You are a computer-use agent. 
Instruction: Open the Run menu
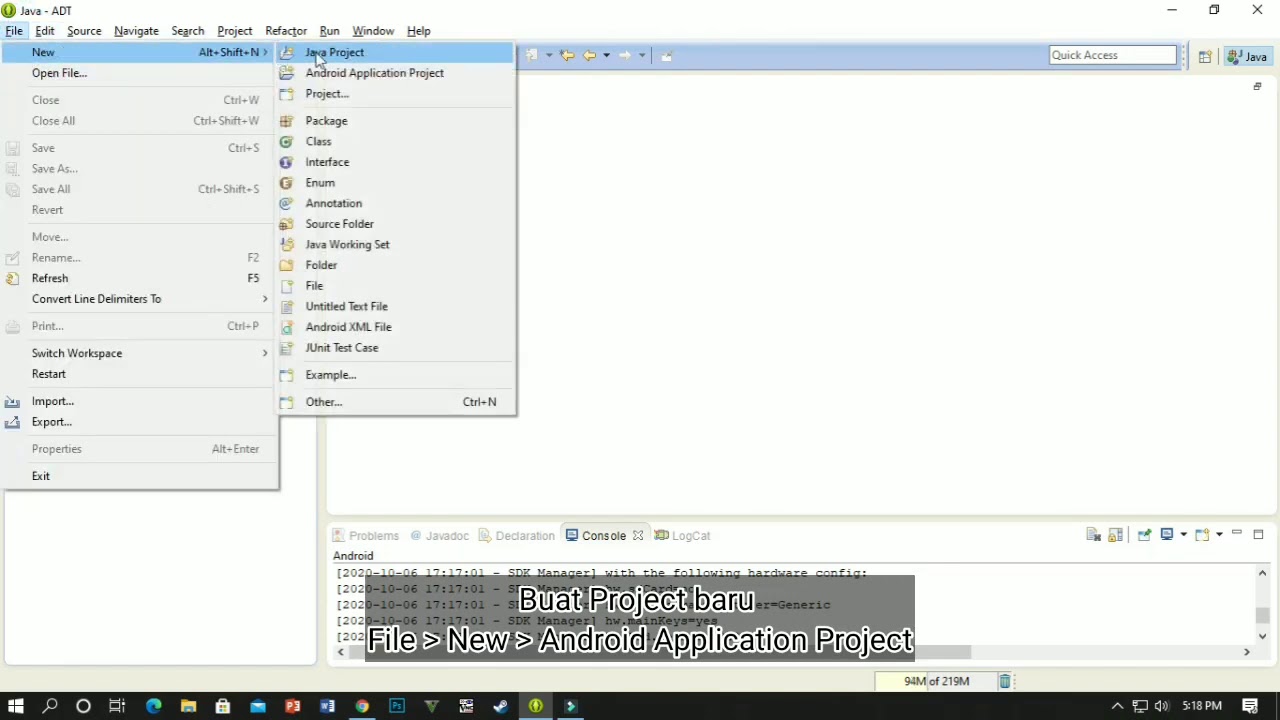[x=329, y=31]
